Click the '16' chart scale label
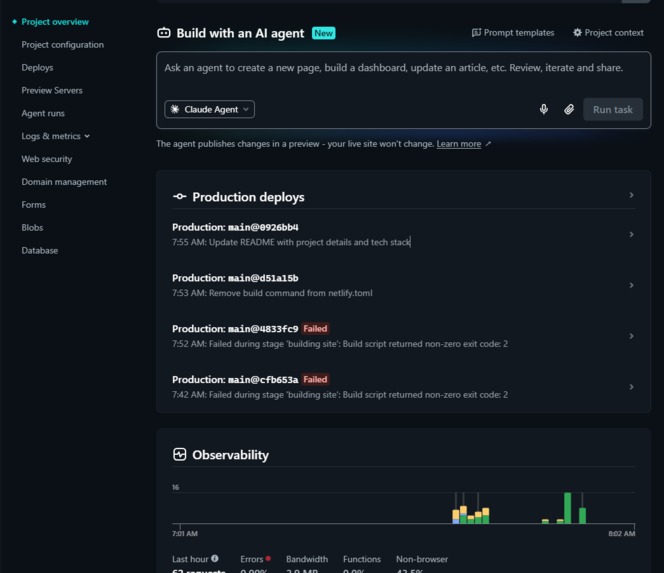 click(175, 487)
